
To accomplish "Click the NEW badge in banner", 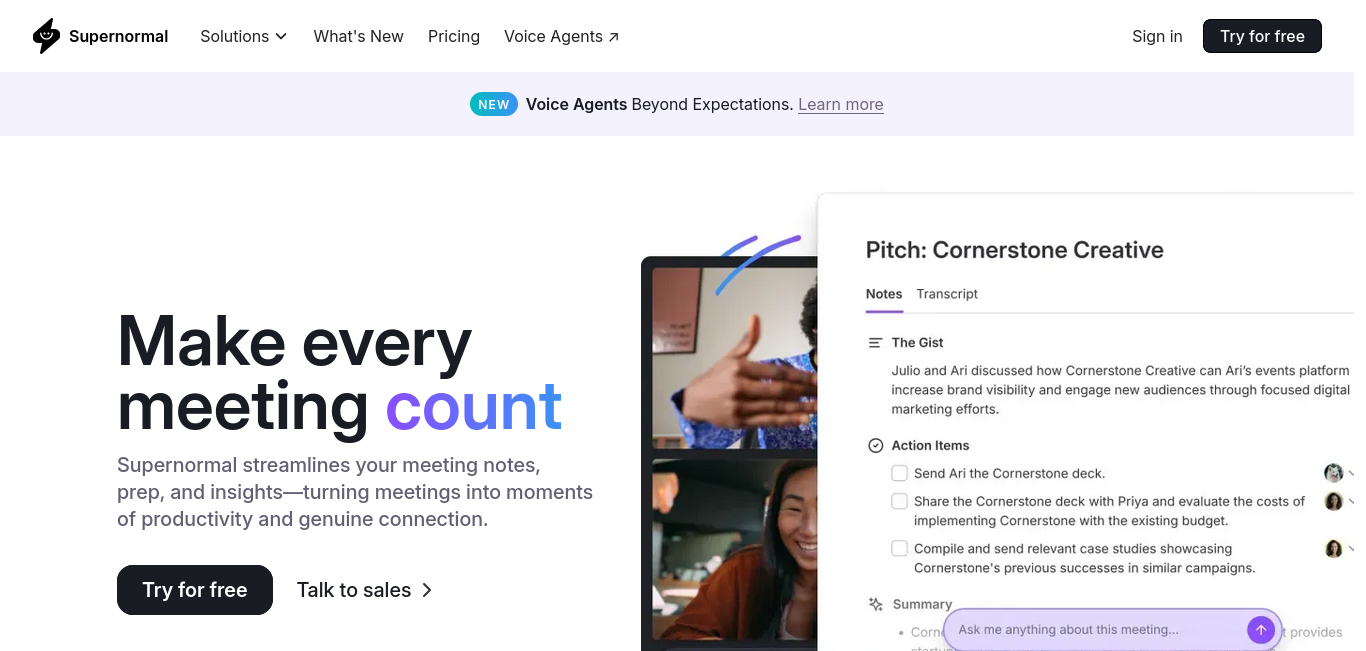I will [494, 104].
